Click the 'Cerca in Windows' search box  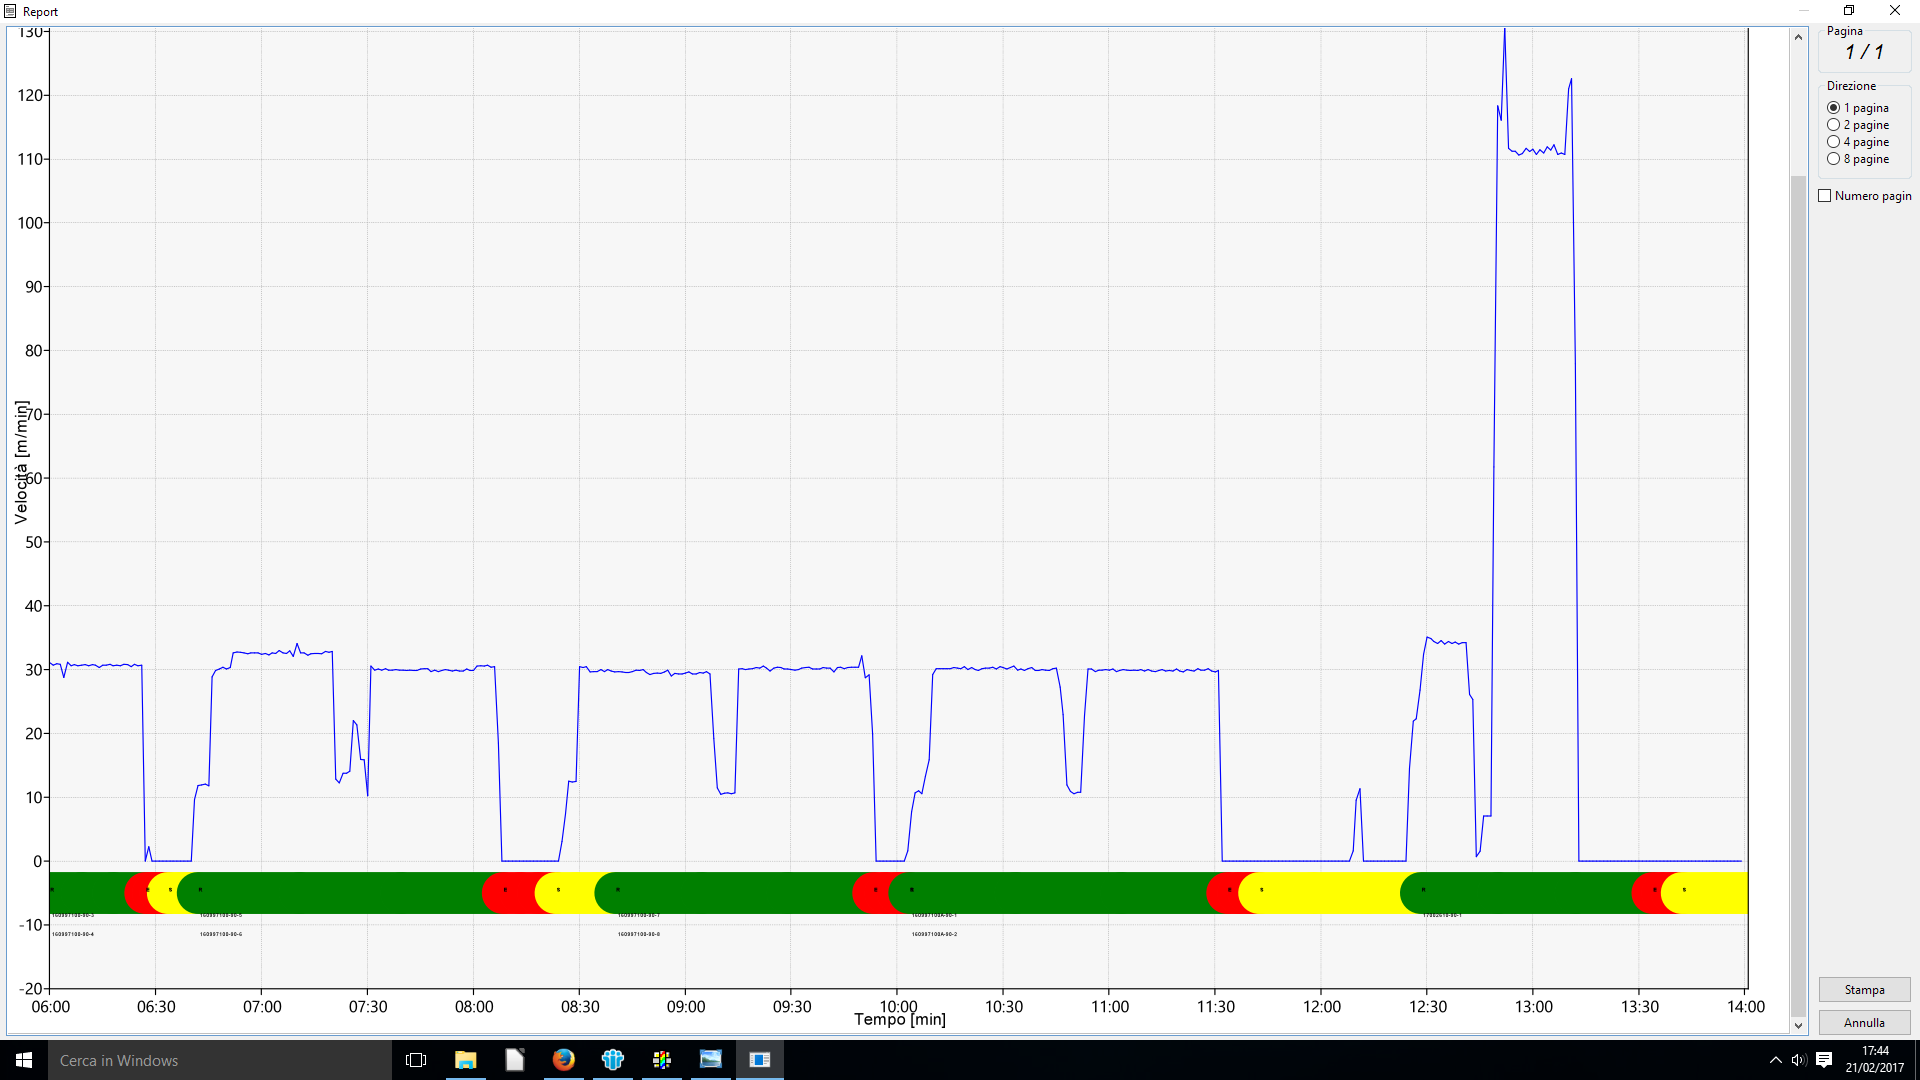coord(220,1060)
